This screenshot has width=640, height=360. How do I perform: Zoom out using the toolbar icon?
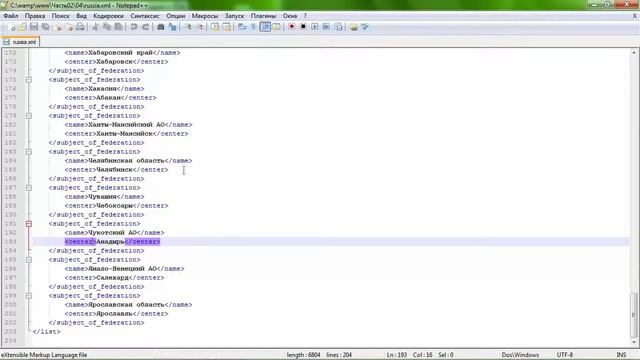point(200,27)
